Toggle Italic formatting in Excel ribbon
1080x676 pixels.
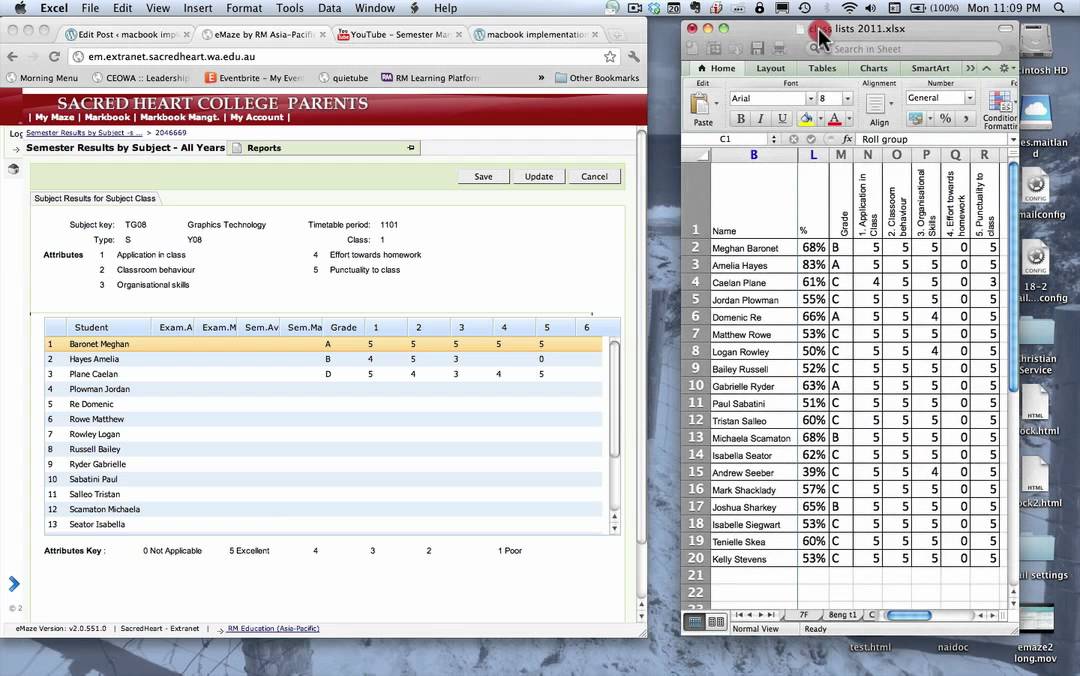pos(760,119)
